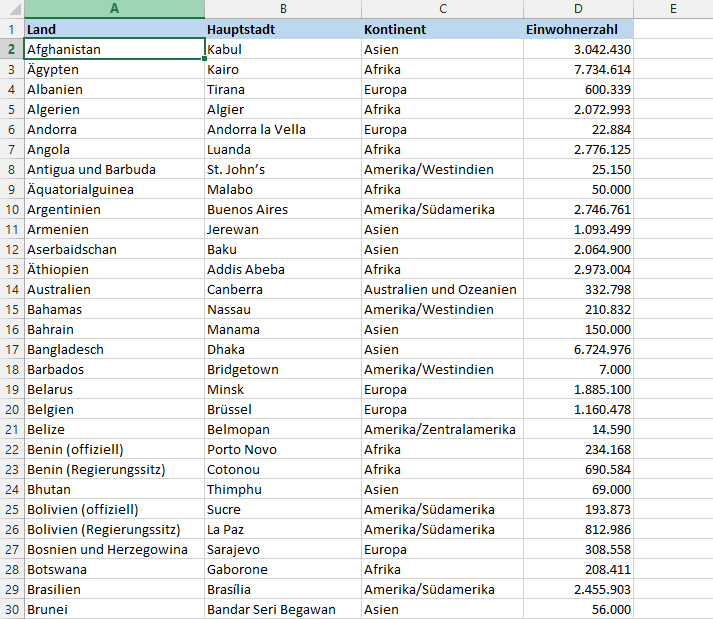713x619 pixels.
Task: Select the cell 'Addis Abeba'
Action: (x=283, y=269)
